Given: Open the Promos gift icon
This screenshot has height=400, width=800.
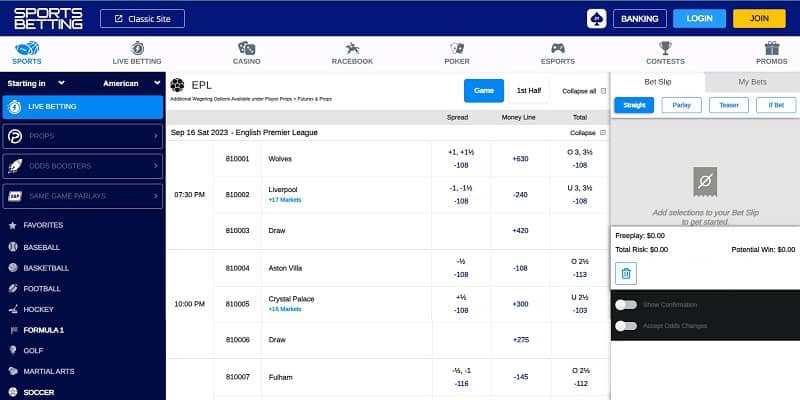Looking at the screenshot, I should (771, 48).
